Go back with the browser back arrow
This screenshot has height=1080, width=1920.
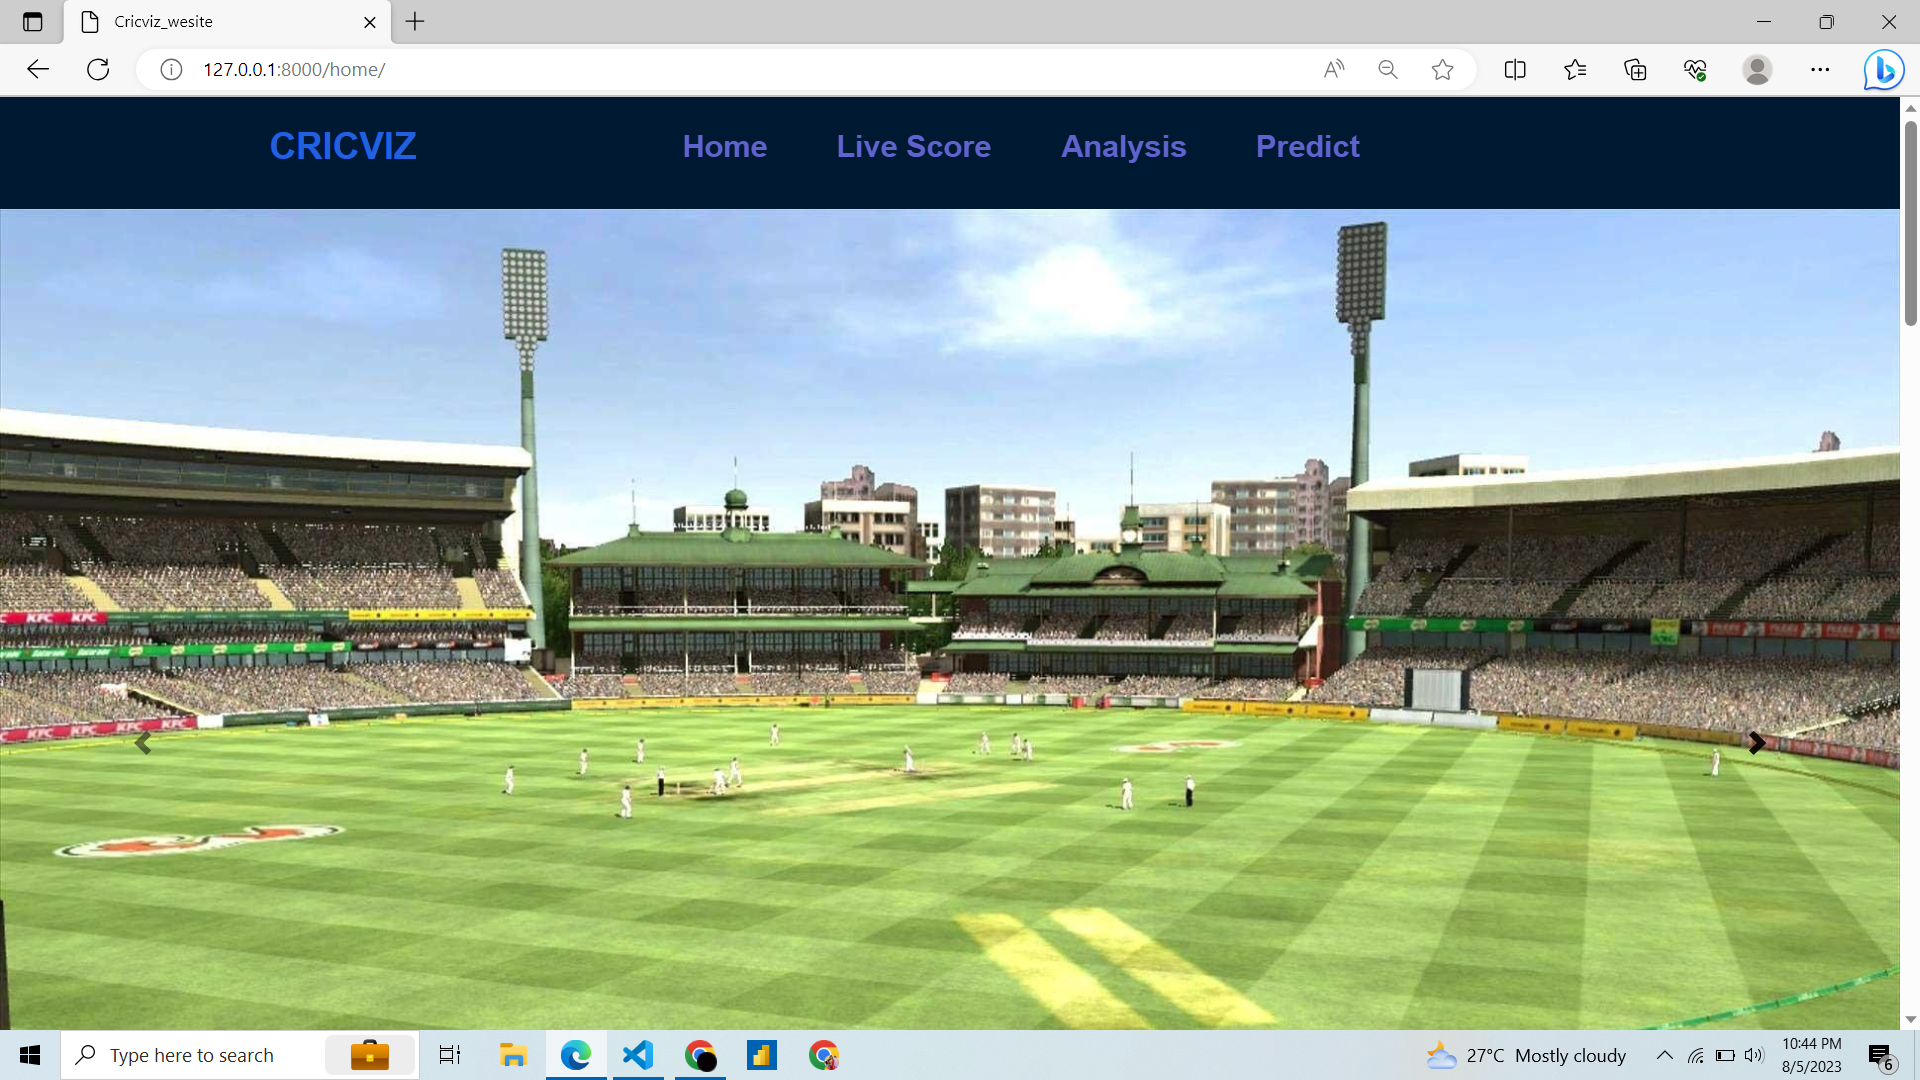pos(38,69)
